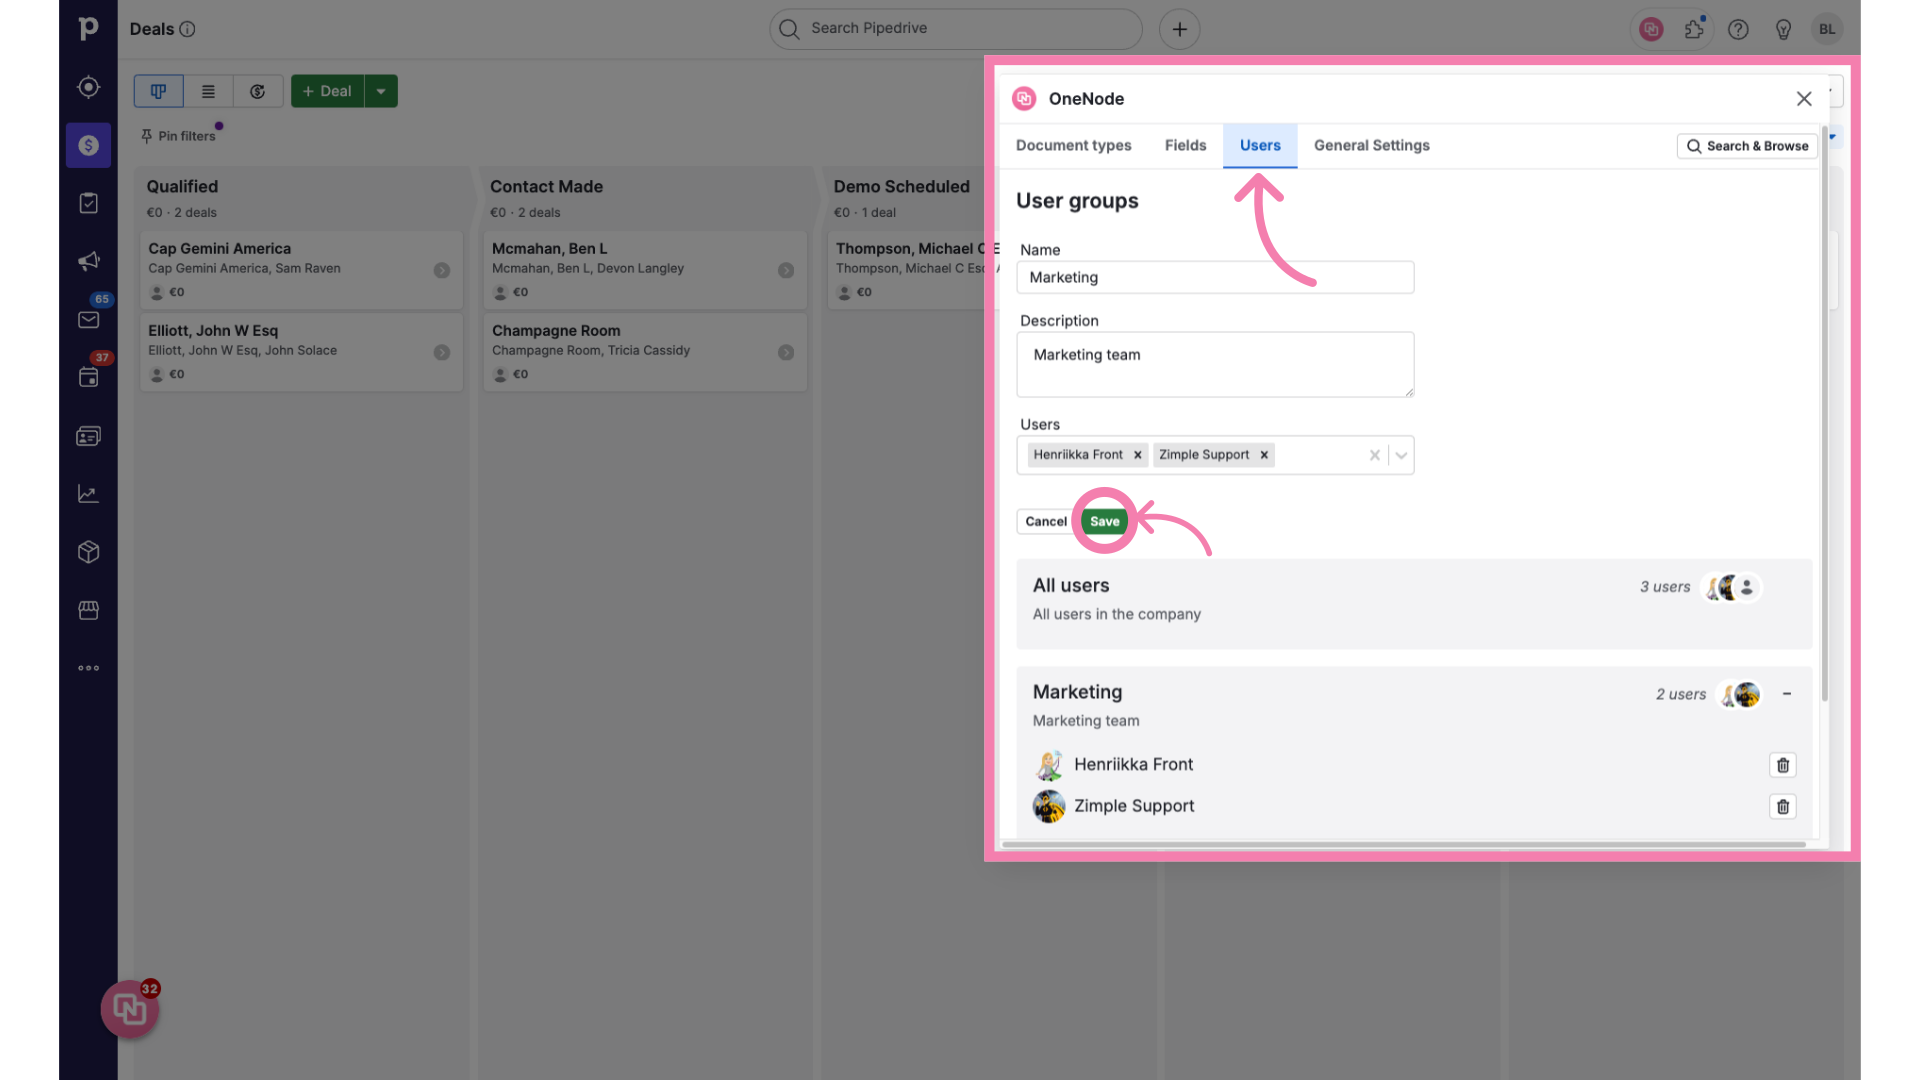Switch to list view in Deals toolbar
The width and height of the screenshot is (1920, 1080).
tap(208, 91)
